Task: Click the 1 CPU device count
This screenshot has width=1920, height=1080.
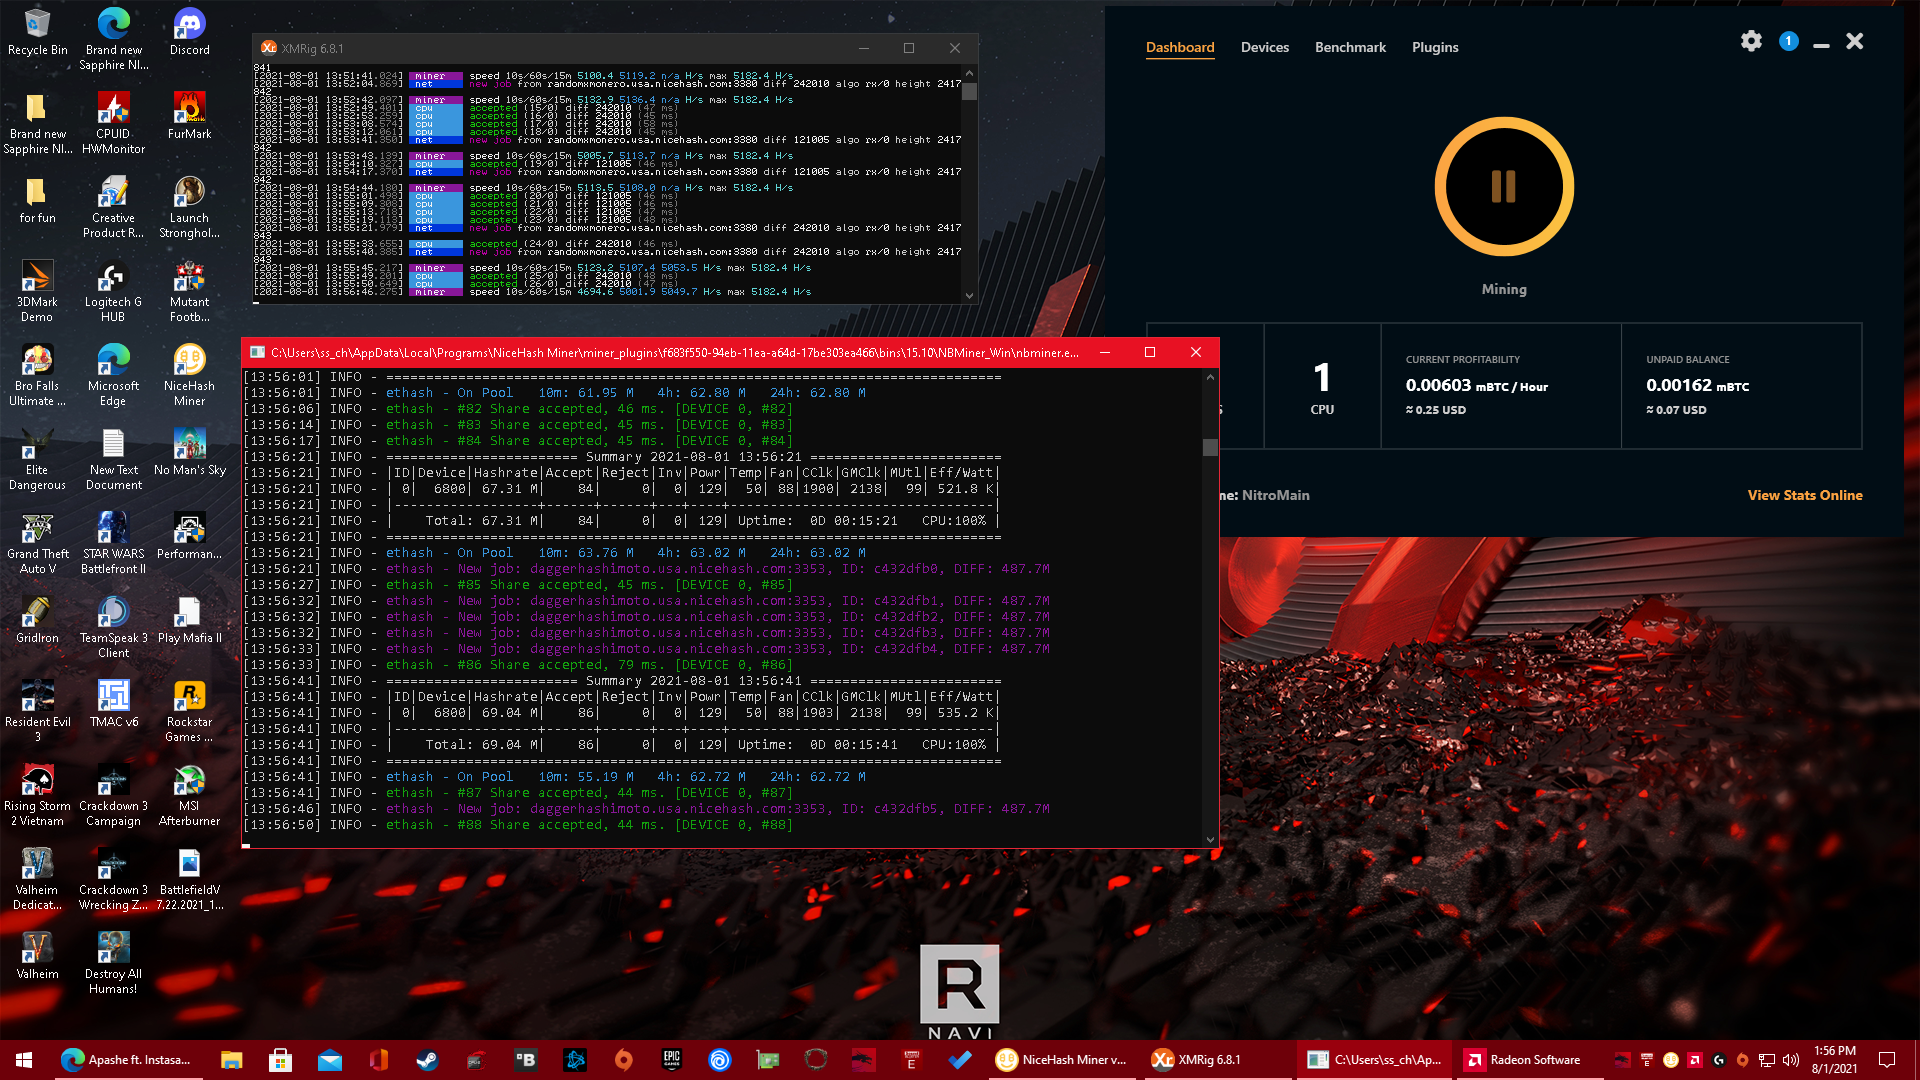Action: [x=1322, y=388]
